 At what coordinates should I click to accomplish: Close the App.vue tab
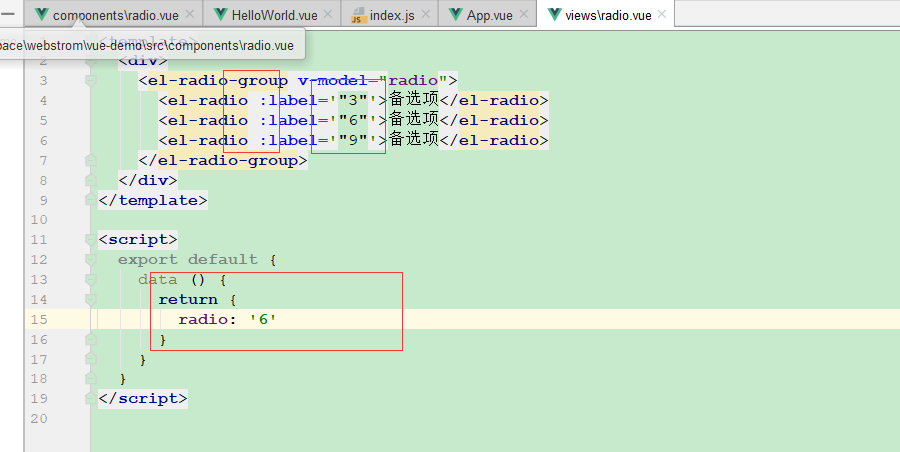pos(523,14)
